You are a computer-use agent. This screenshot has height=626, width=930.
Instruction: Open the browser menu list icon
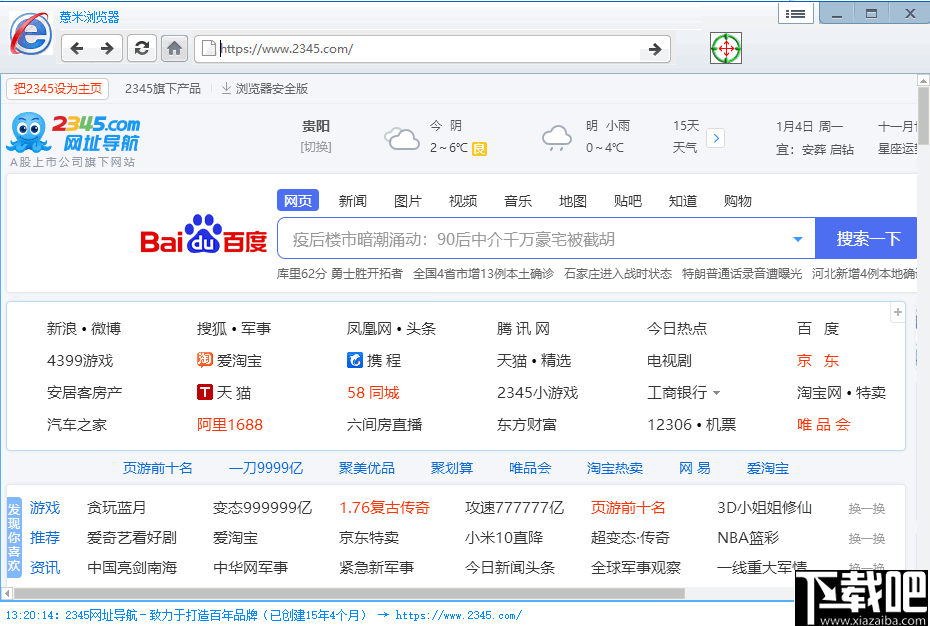click(x=795, y=13)
